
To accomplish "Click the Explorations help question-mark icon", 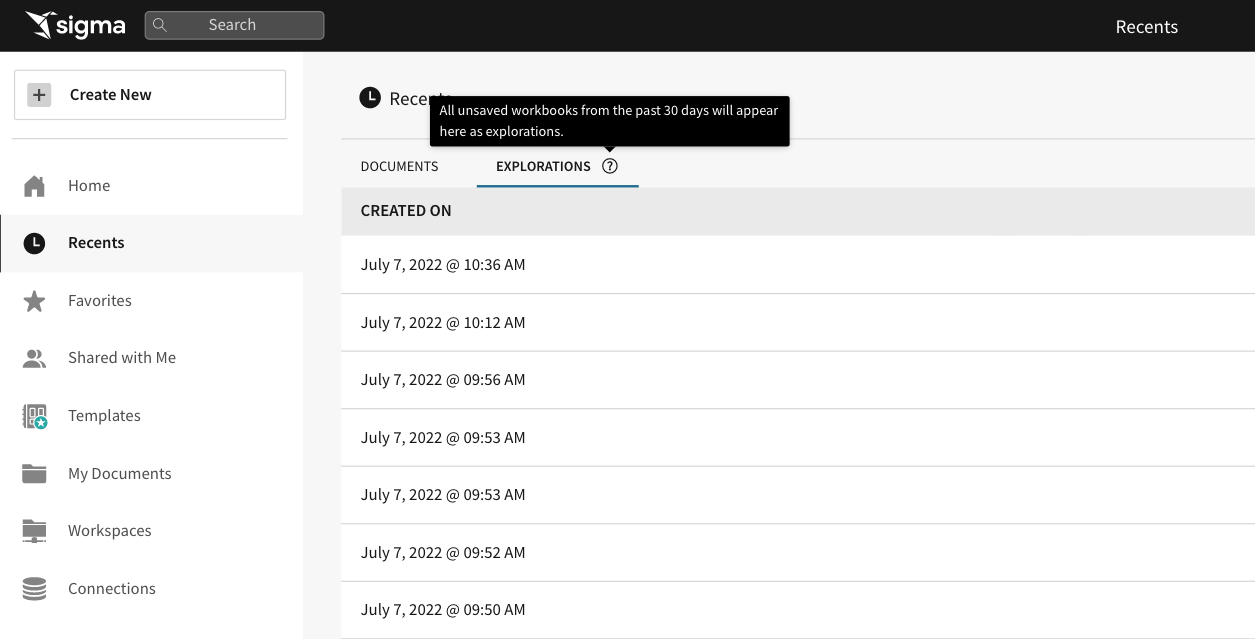I will click(x=610, y=166).
